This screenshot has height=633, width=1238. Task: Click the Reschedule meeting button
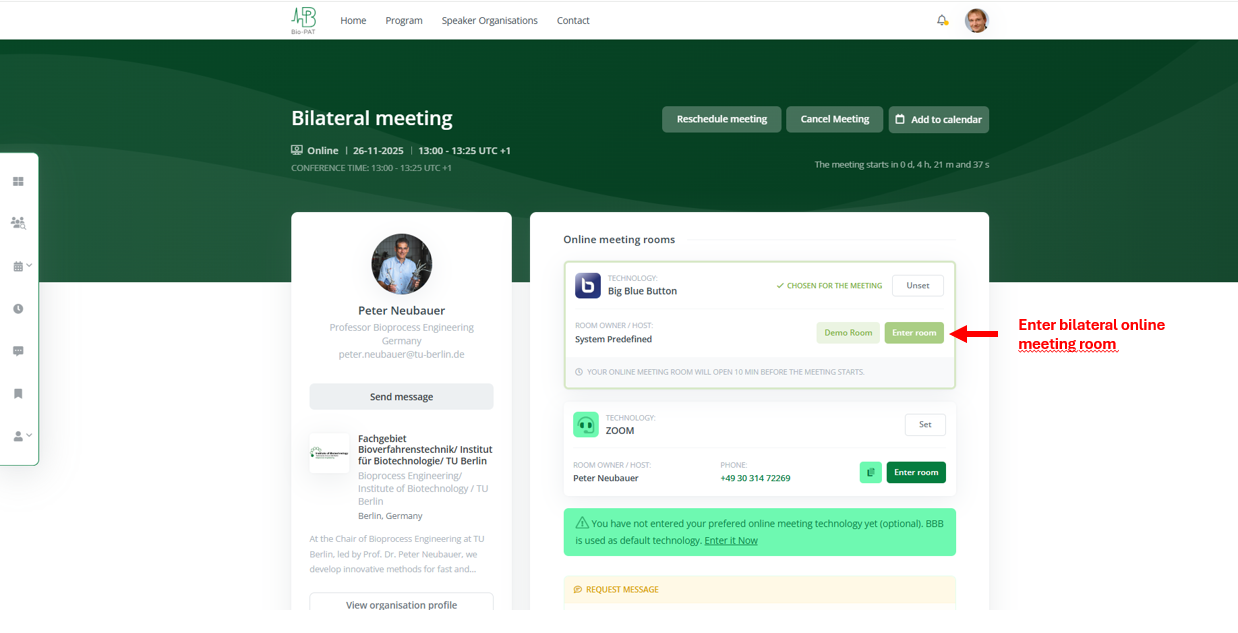pyautogui.click(x=721, y=119)
